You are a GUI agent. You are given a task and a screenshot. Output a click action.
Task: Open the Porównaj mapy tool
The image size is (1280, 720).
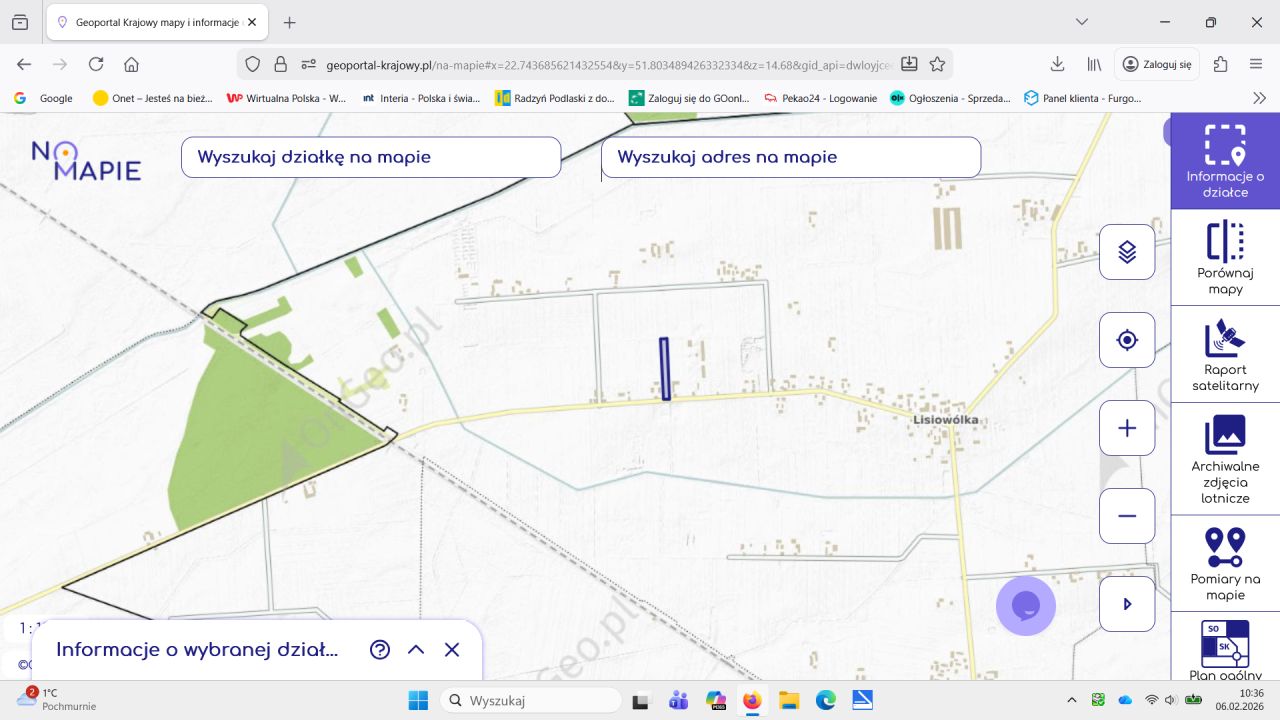pyautogui.click(x=1225, y=258)
